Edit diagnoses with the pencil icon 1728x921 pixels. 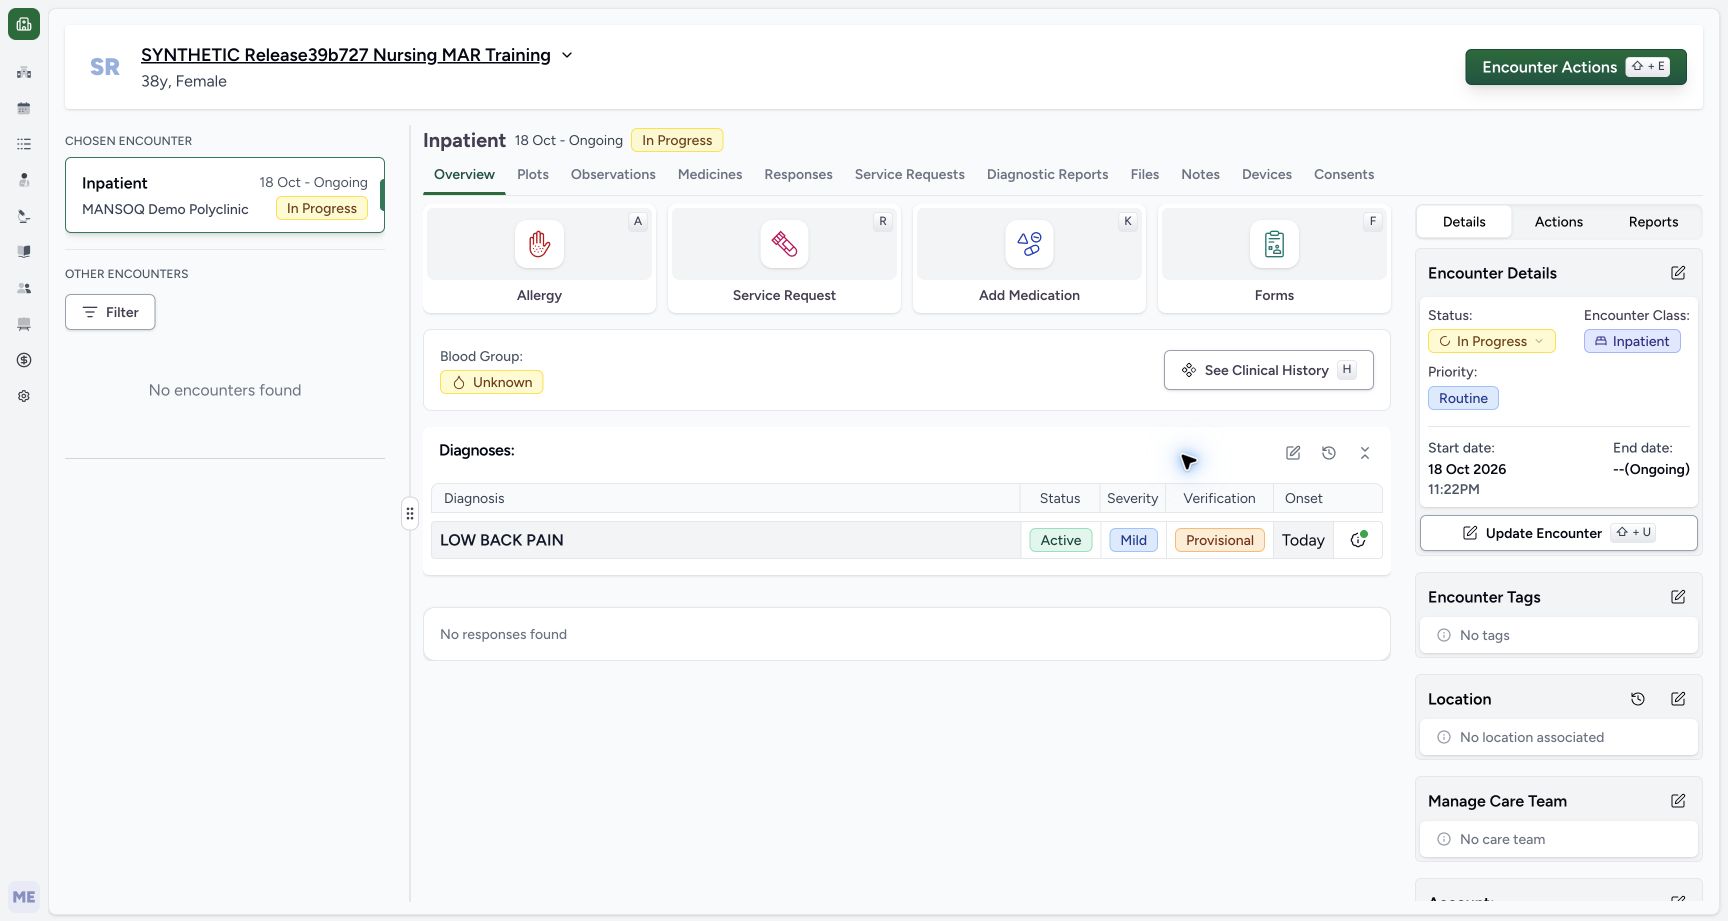[x=1293, y=453]
